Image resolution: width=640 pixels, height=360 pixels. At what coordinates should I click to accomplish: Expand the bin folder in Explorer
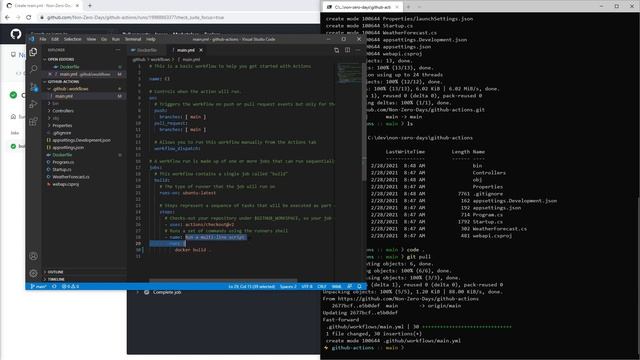55,103
